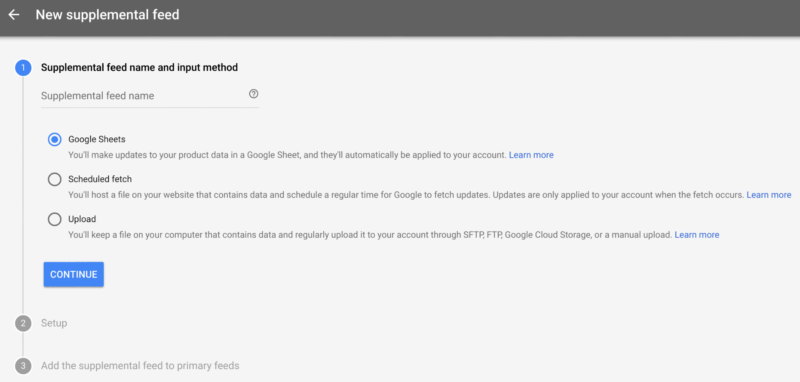
Task: Select the Upload radio button
Action: click(x=55, y=219)
